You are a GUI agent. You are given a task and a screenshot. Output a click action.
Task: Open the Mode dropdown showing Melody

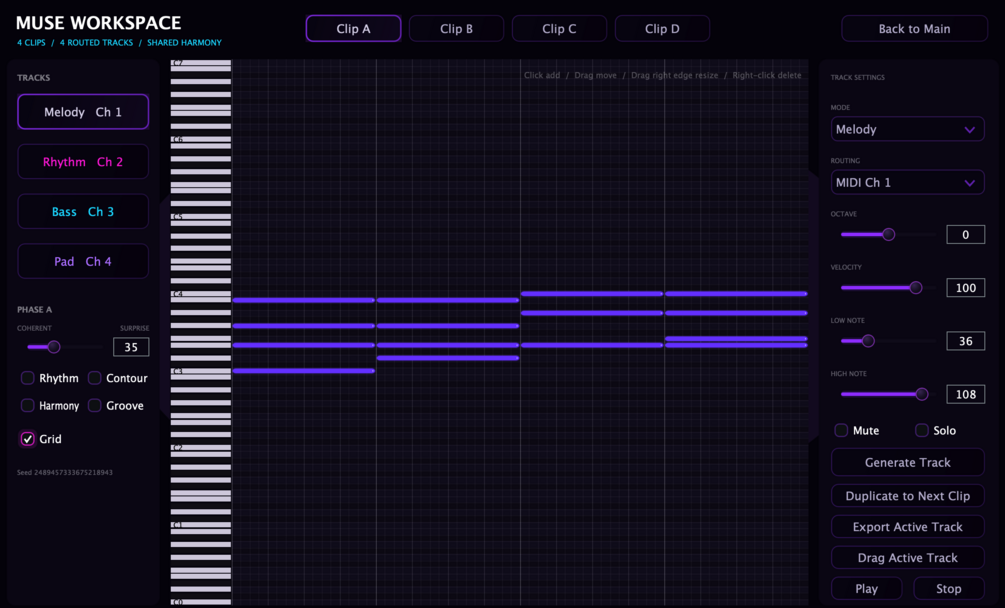coord(908,129)
